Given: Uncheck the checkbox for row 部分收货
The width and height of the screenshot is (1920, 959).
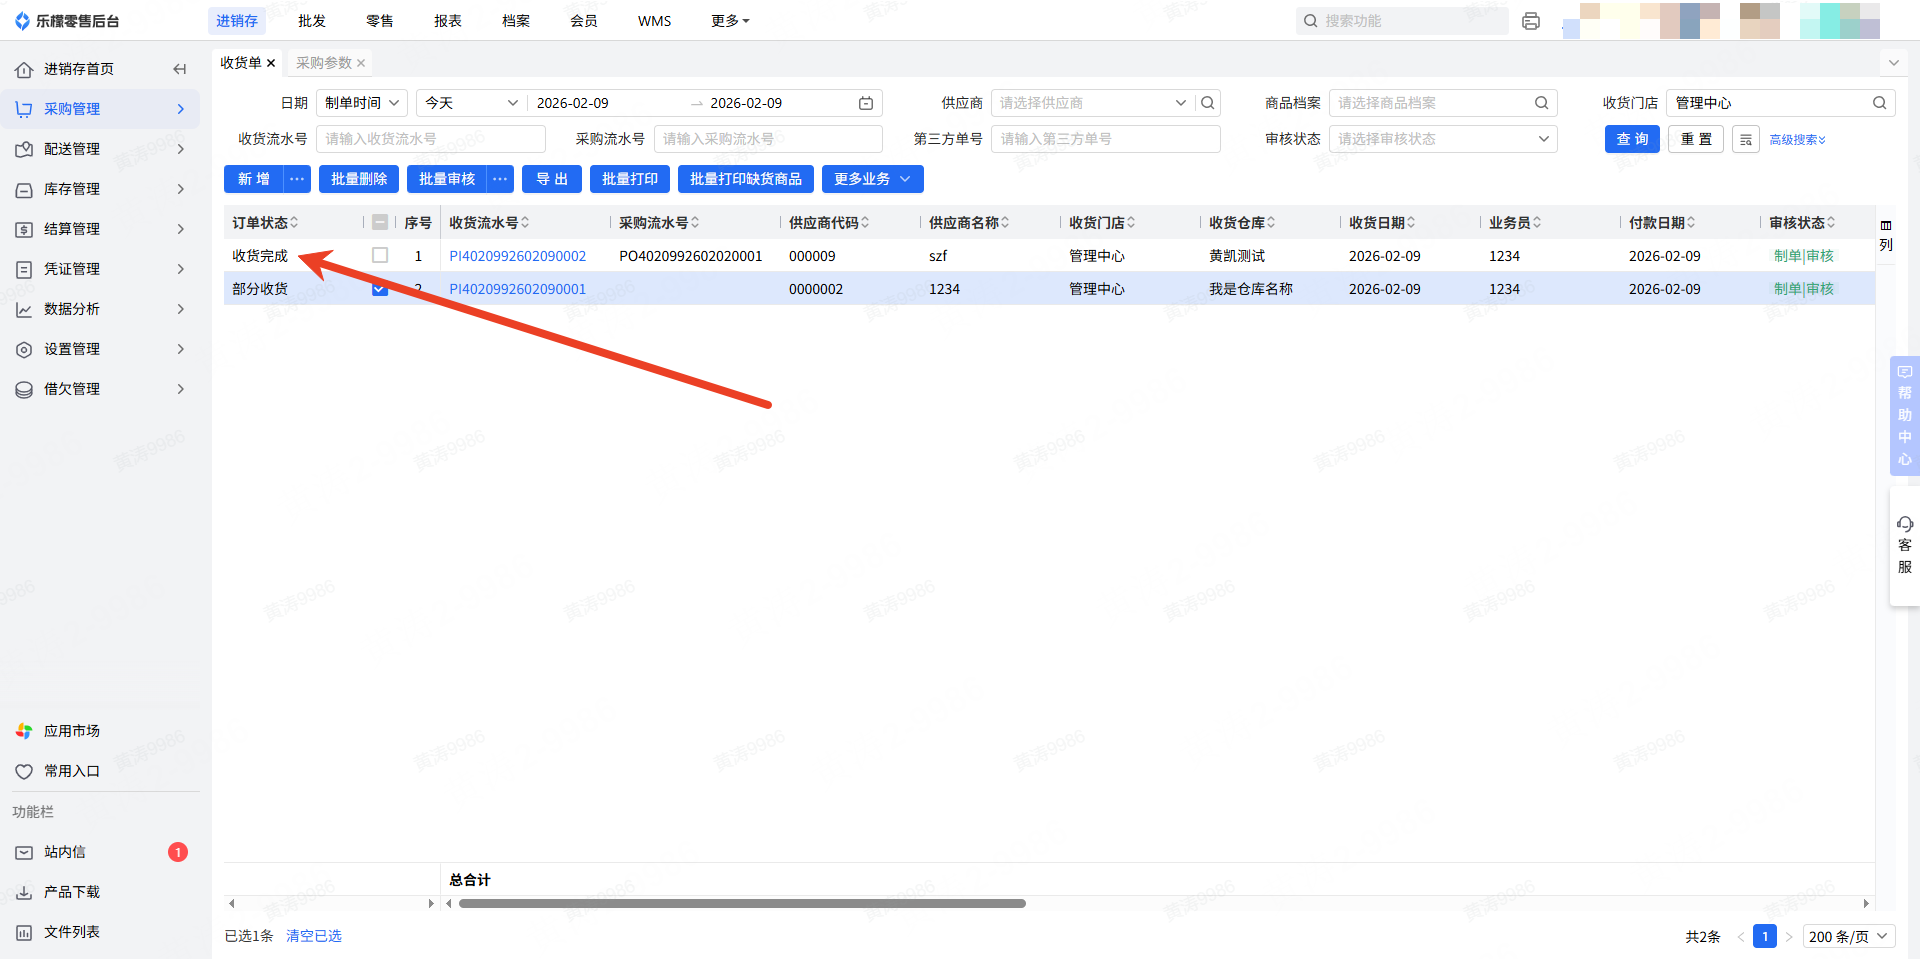Looking at the screenshot, I should [380, 289].
